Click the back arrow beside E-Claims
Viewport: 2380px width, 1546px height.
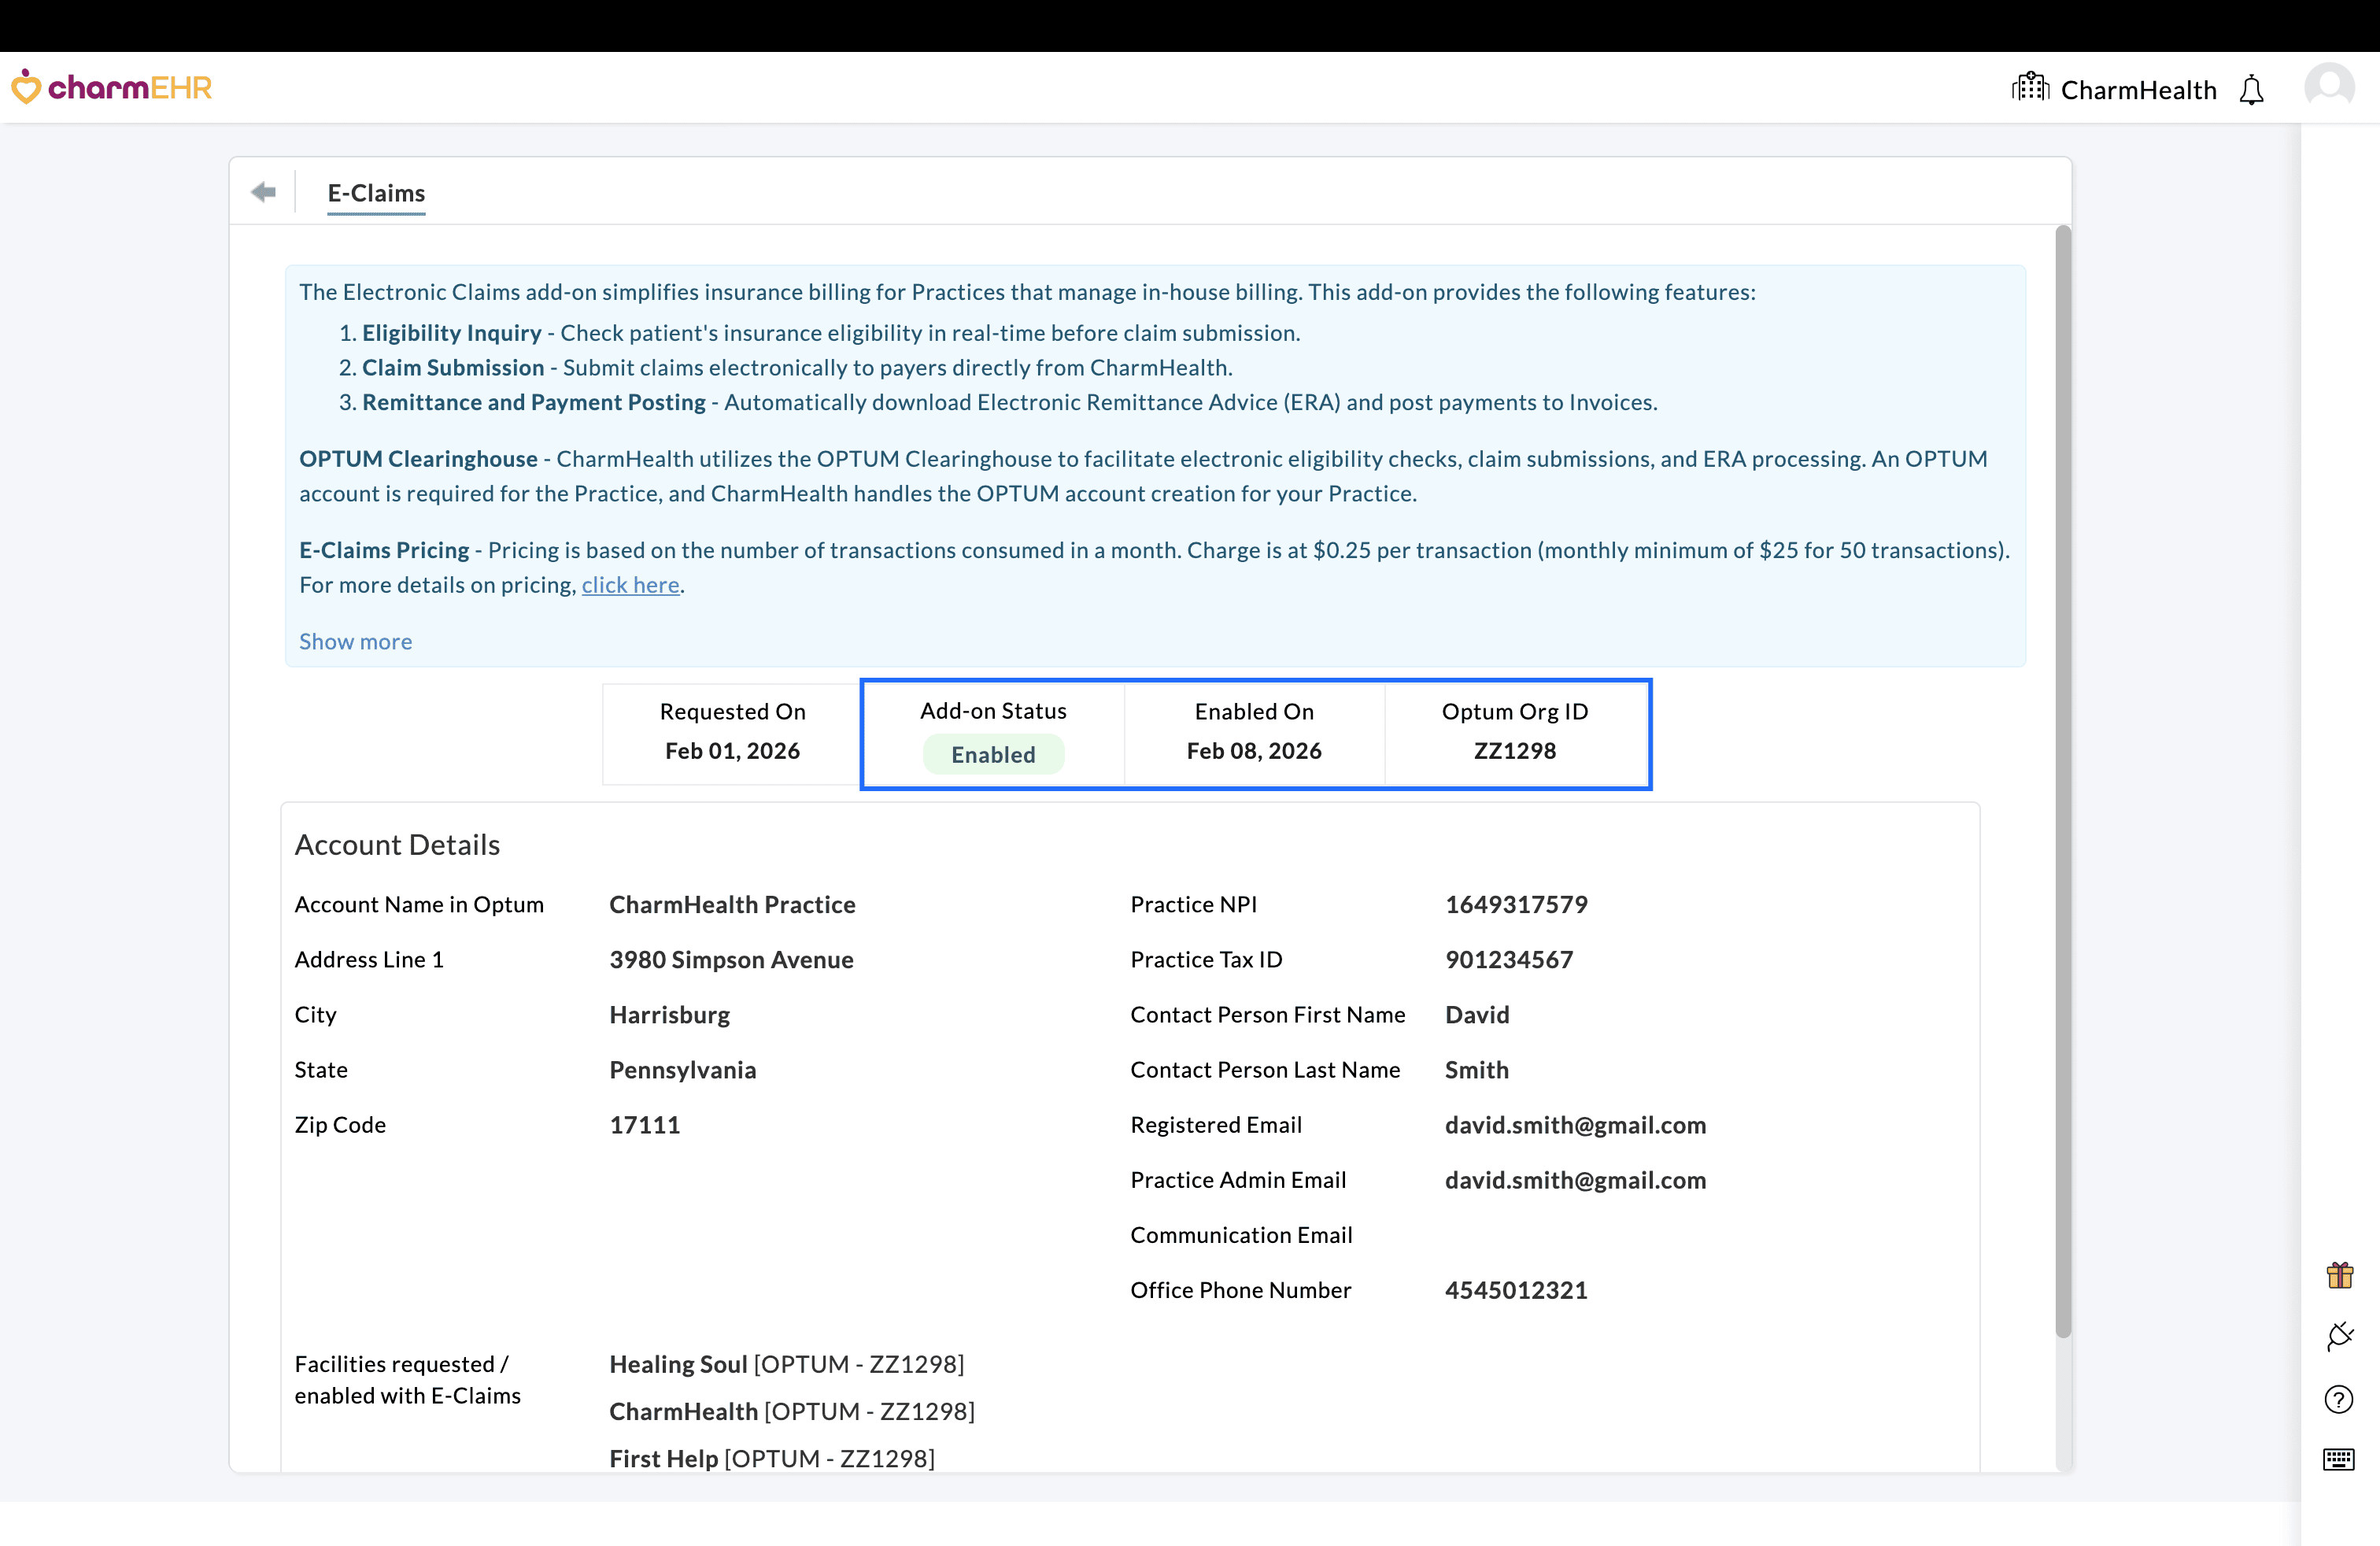point(264,192)
